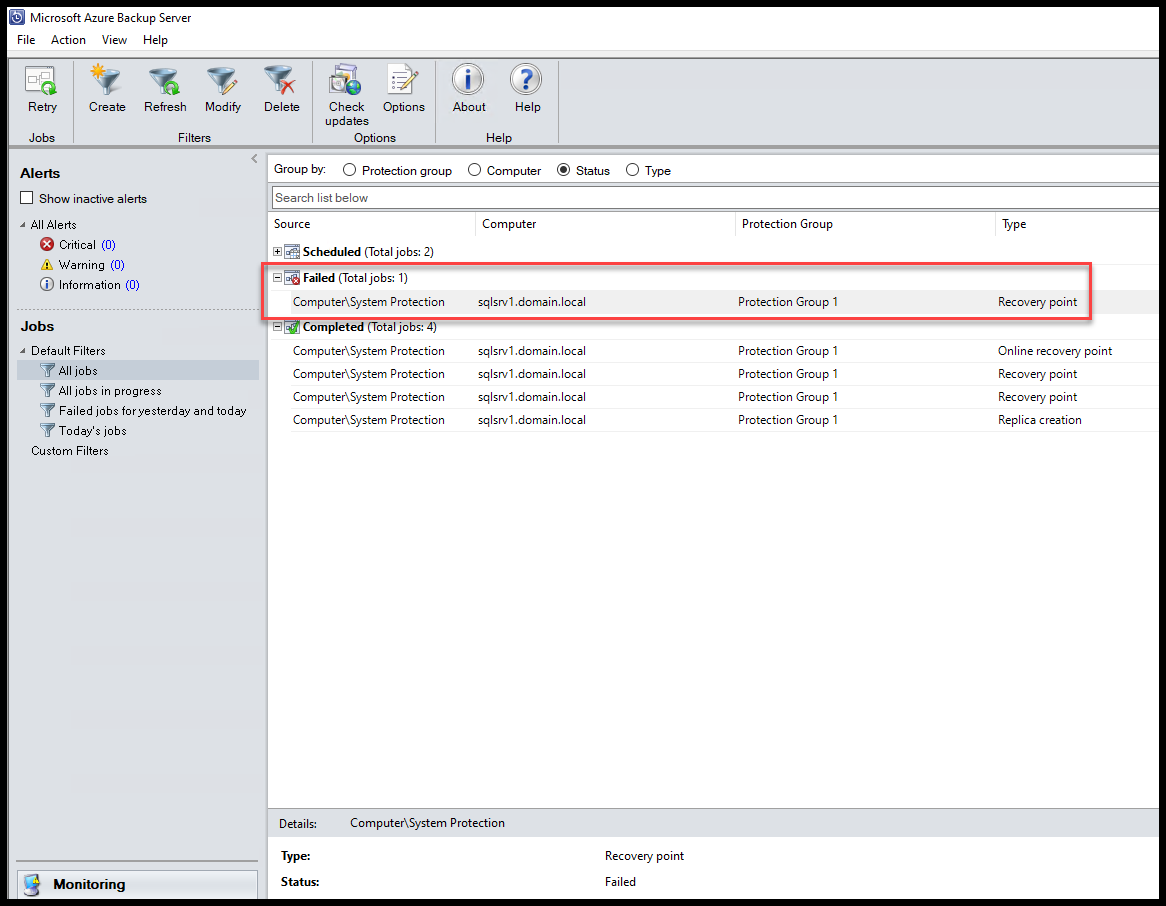Expand the Scheduled jobs group
The width and height of the screenshot is (1166, 906).
click(x=277, y=252)
